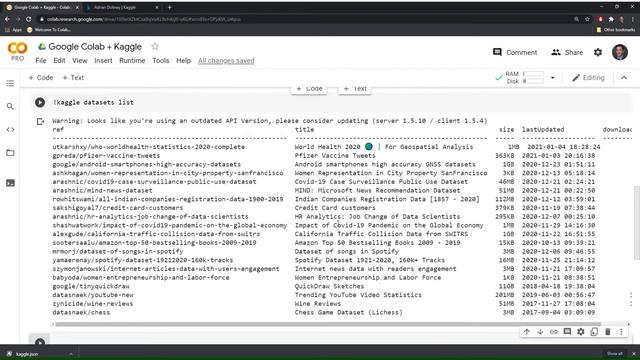Open notebook settings gear icon
640x360 pixels.
click(598, 52)
